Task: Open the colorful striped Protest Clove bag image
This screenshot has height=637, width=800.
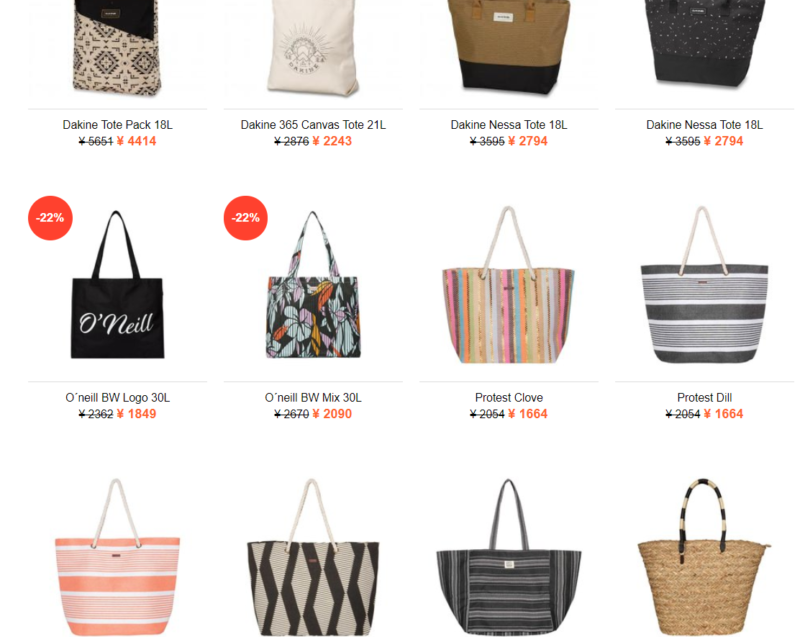Action: [509, 285]
